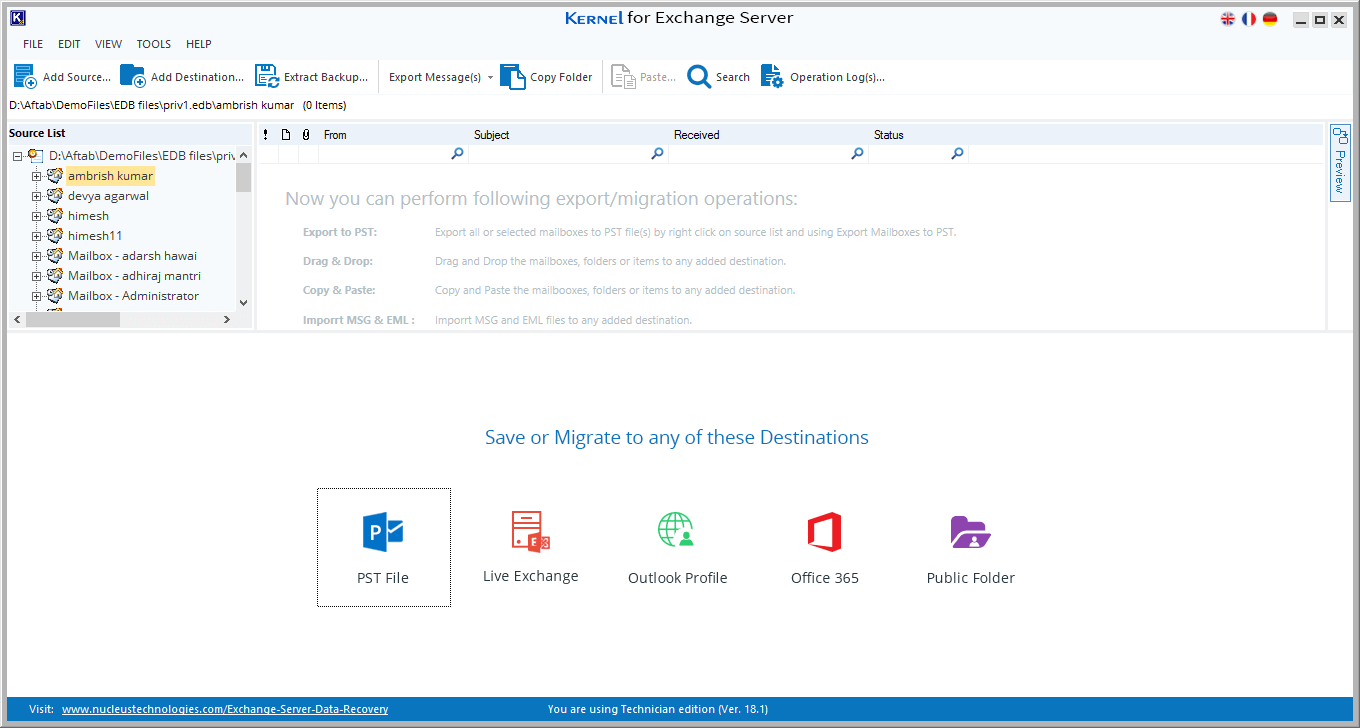The image size is (1360, 728).
Task: Click the Search magnifier icon in toolbar
Action: 699,77
